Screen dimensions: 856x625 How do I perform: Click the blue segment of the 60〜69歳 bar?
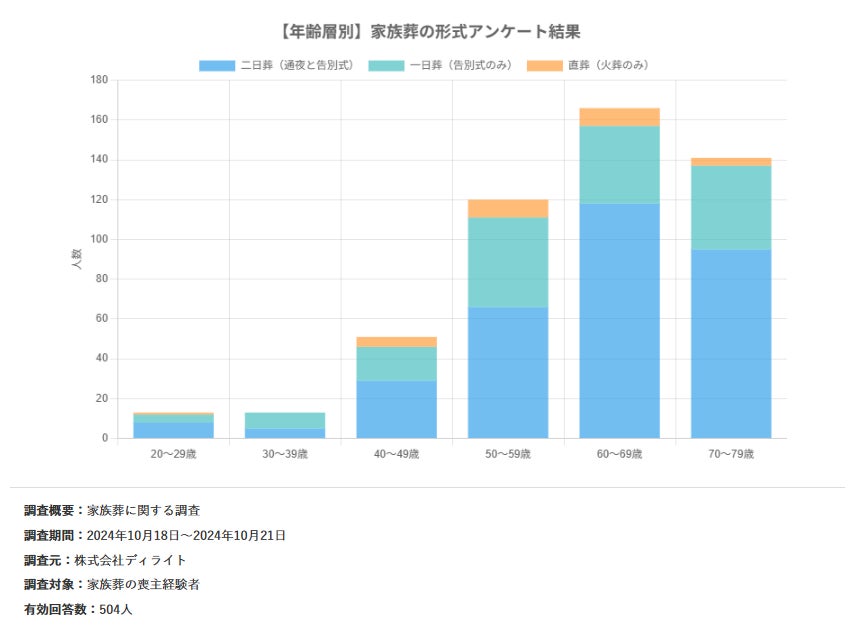point(620,321)
